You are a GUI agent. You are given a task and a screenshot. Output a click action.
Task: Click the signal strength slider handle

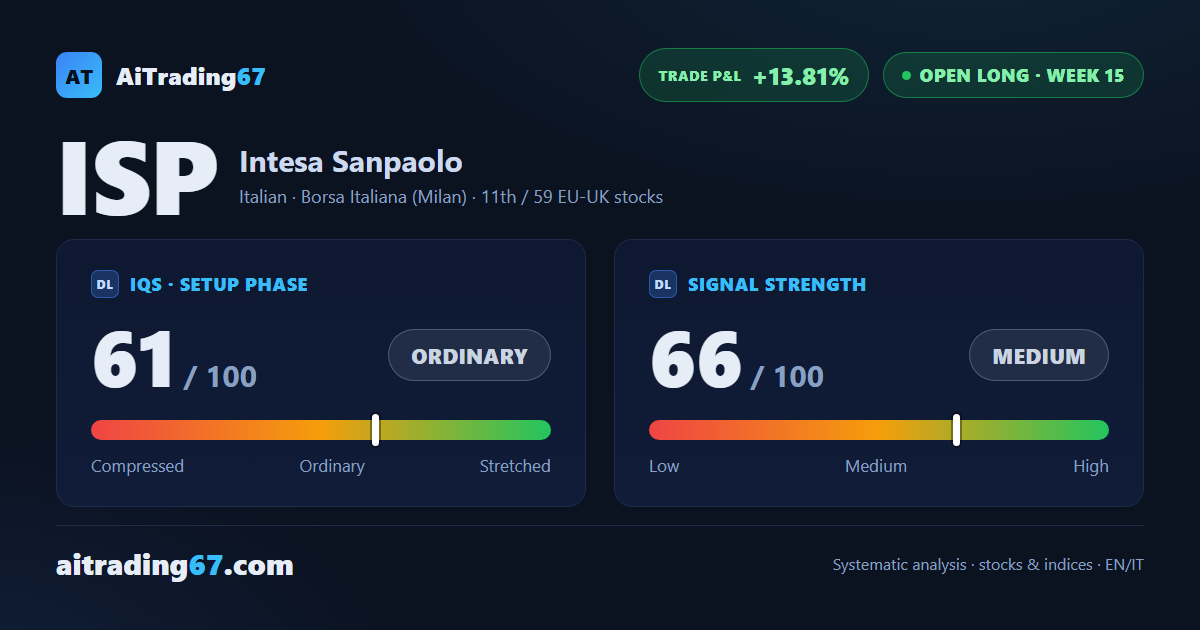tap(956, 430)
